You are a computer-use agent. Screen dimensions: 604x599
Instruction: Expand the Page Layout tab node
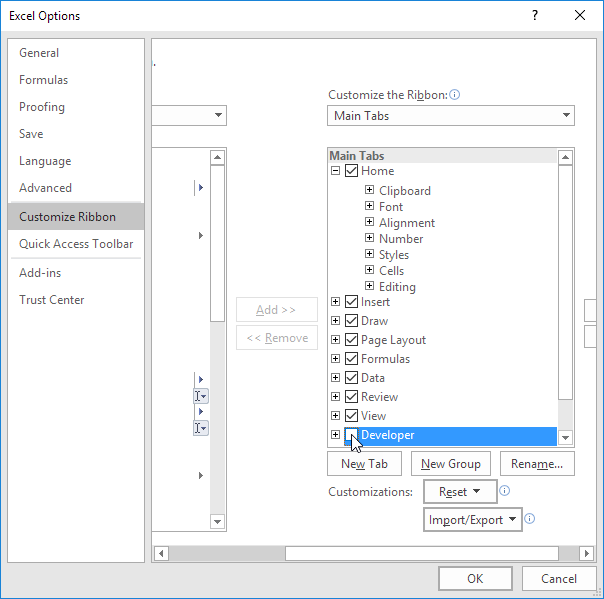pyautogui.click(x=336, y=339)
